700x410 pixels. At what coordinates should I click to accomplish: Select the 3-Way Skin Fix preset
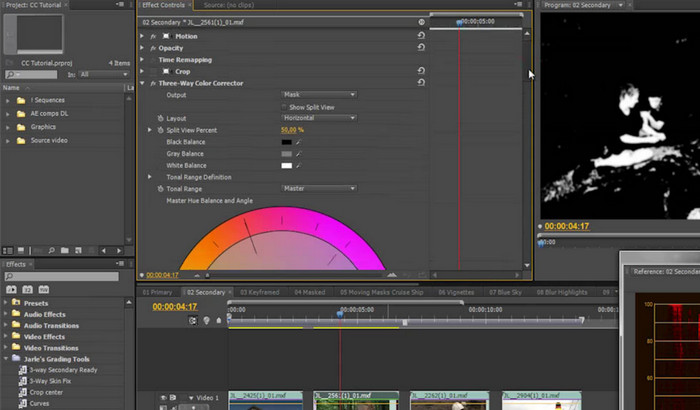(x=50, y=381)
